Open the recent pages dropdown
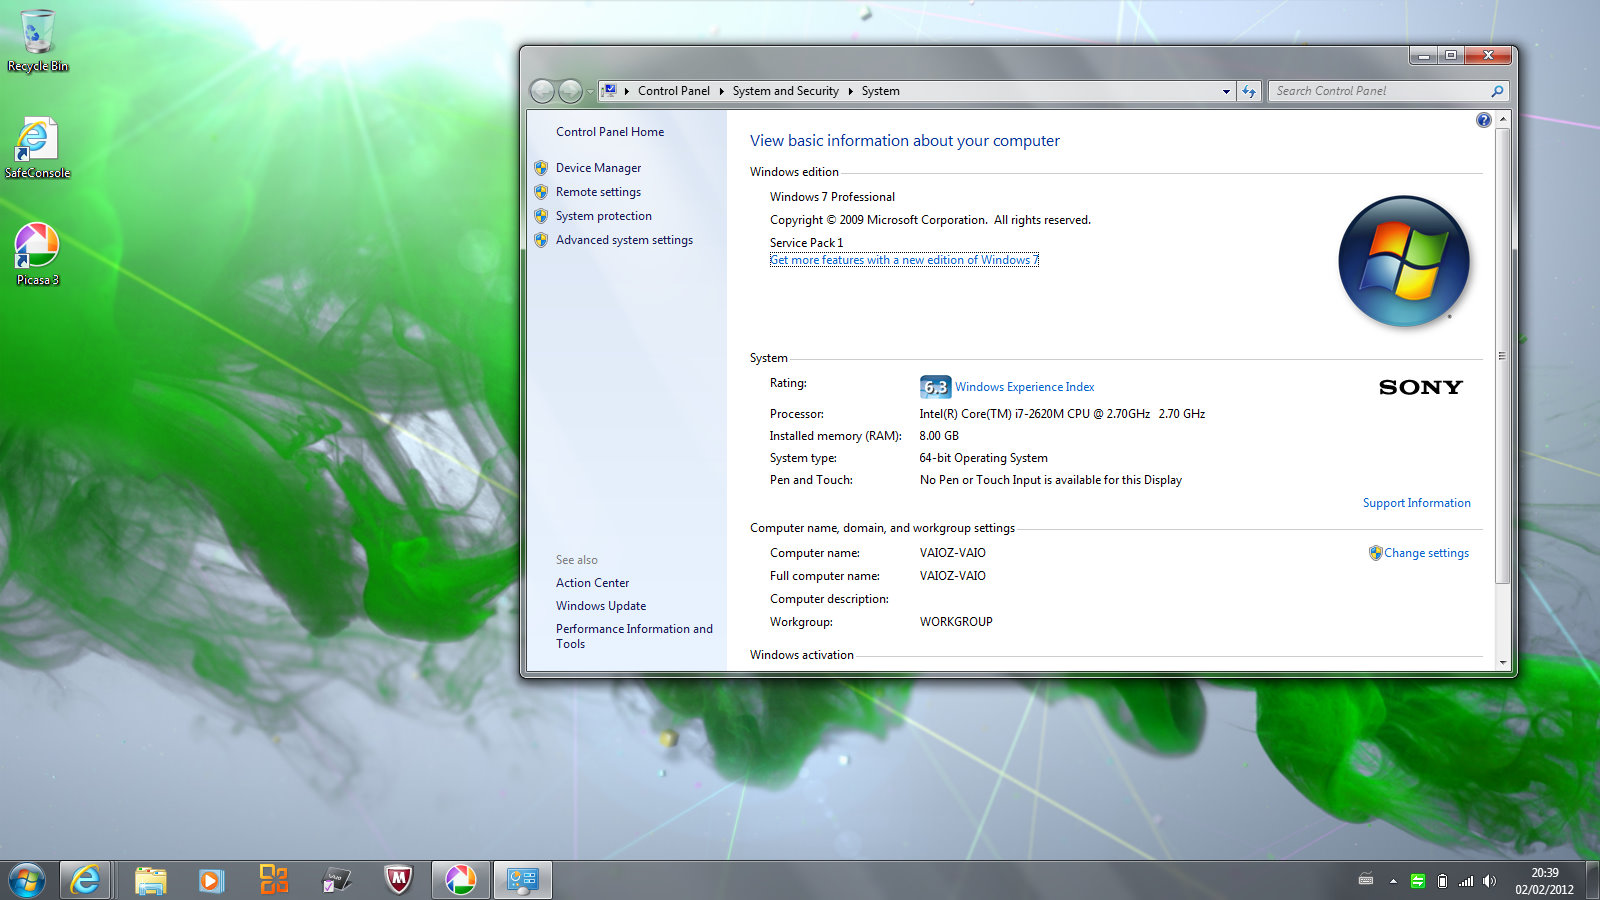This screenshot has height=900, width=1600. tap(590, 92)
